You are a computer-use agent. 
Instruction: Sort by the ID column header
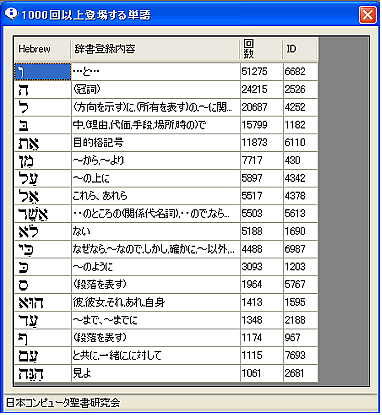click(301, 49)
